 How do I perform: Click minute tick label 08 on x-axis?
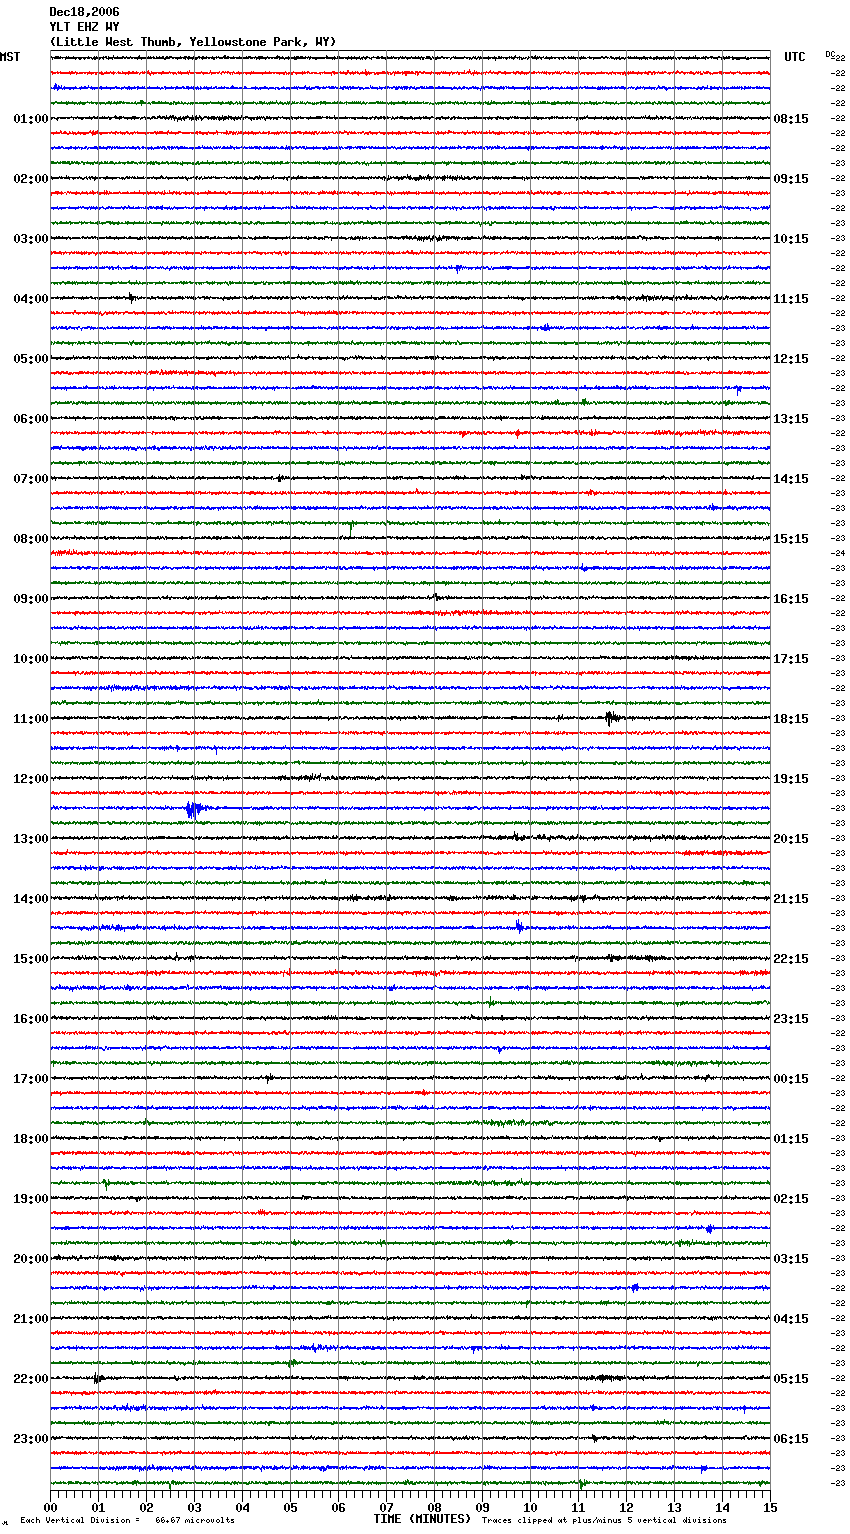(434, 1507)
